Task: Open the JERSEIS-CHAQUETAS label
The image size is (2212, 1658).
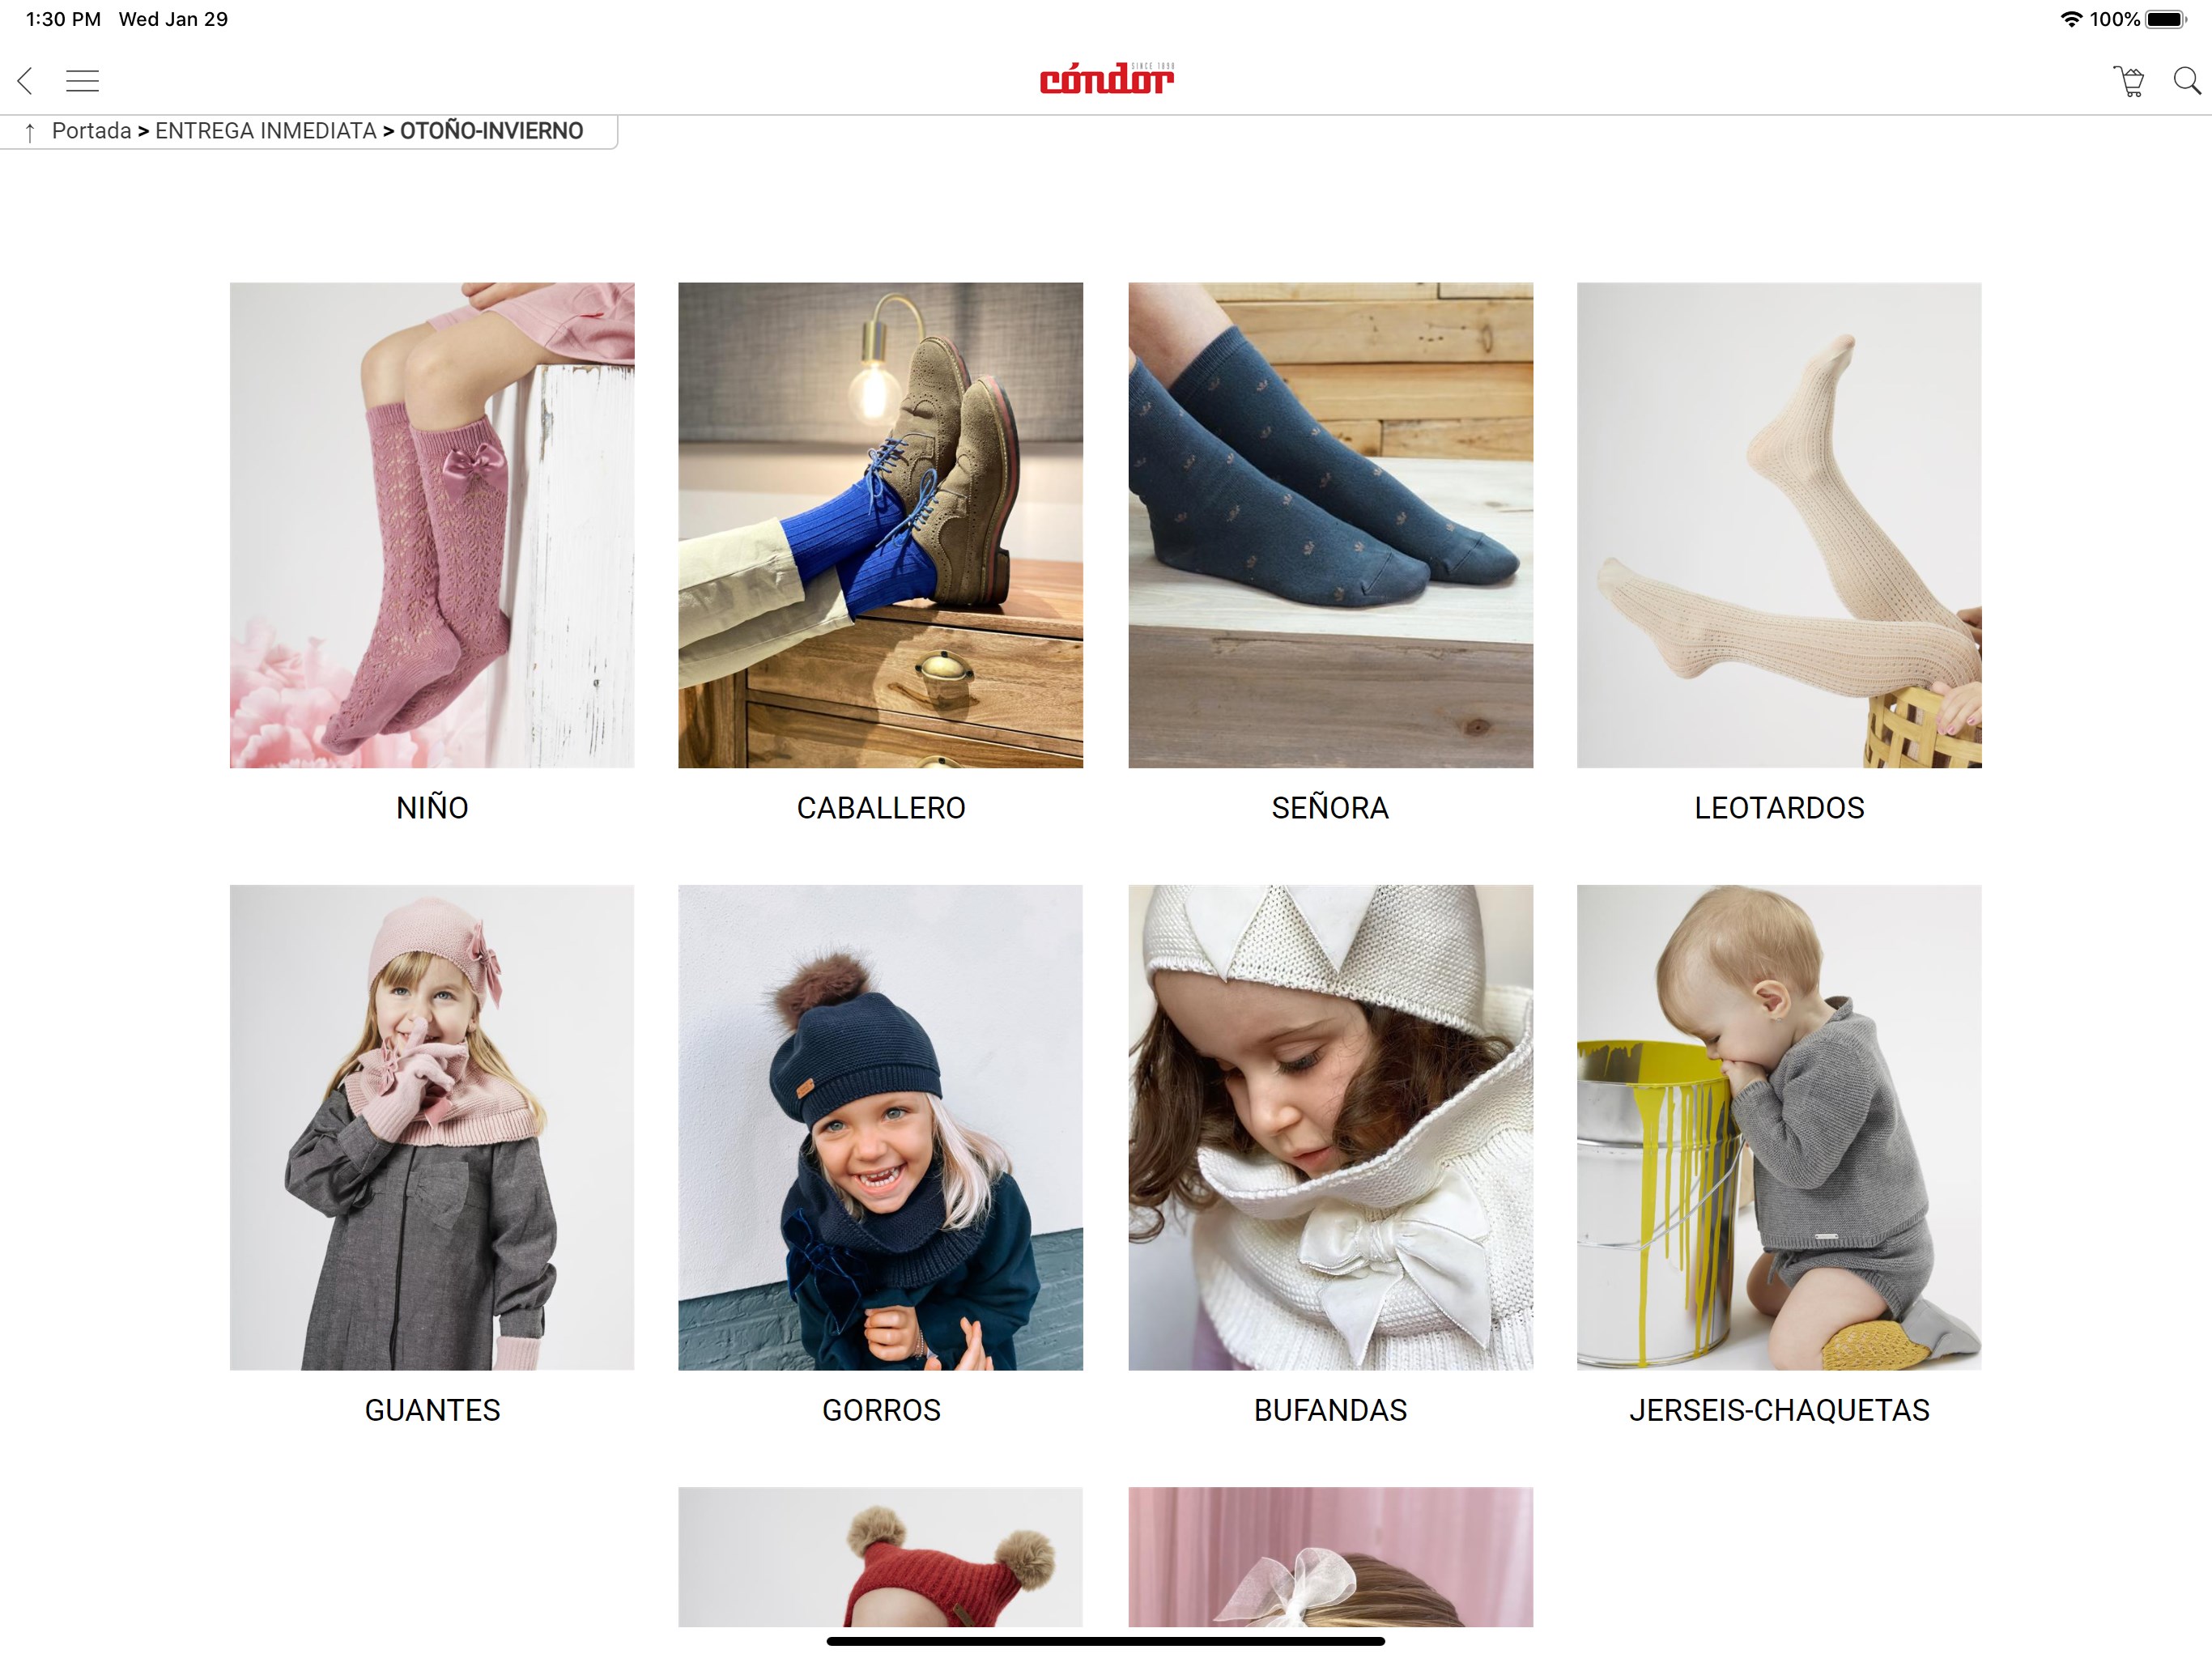Action: pyautogui.click(x=1779, y=1410)
